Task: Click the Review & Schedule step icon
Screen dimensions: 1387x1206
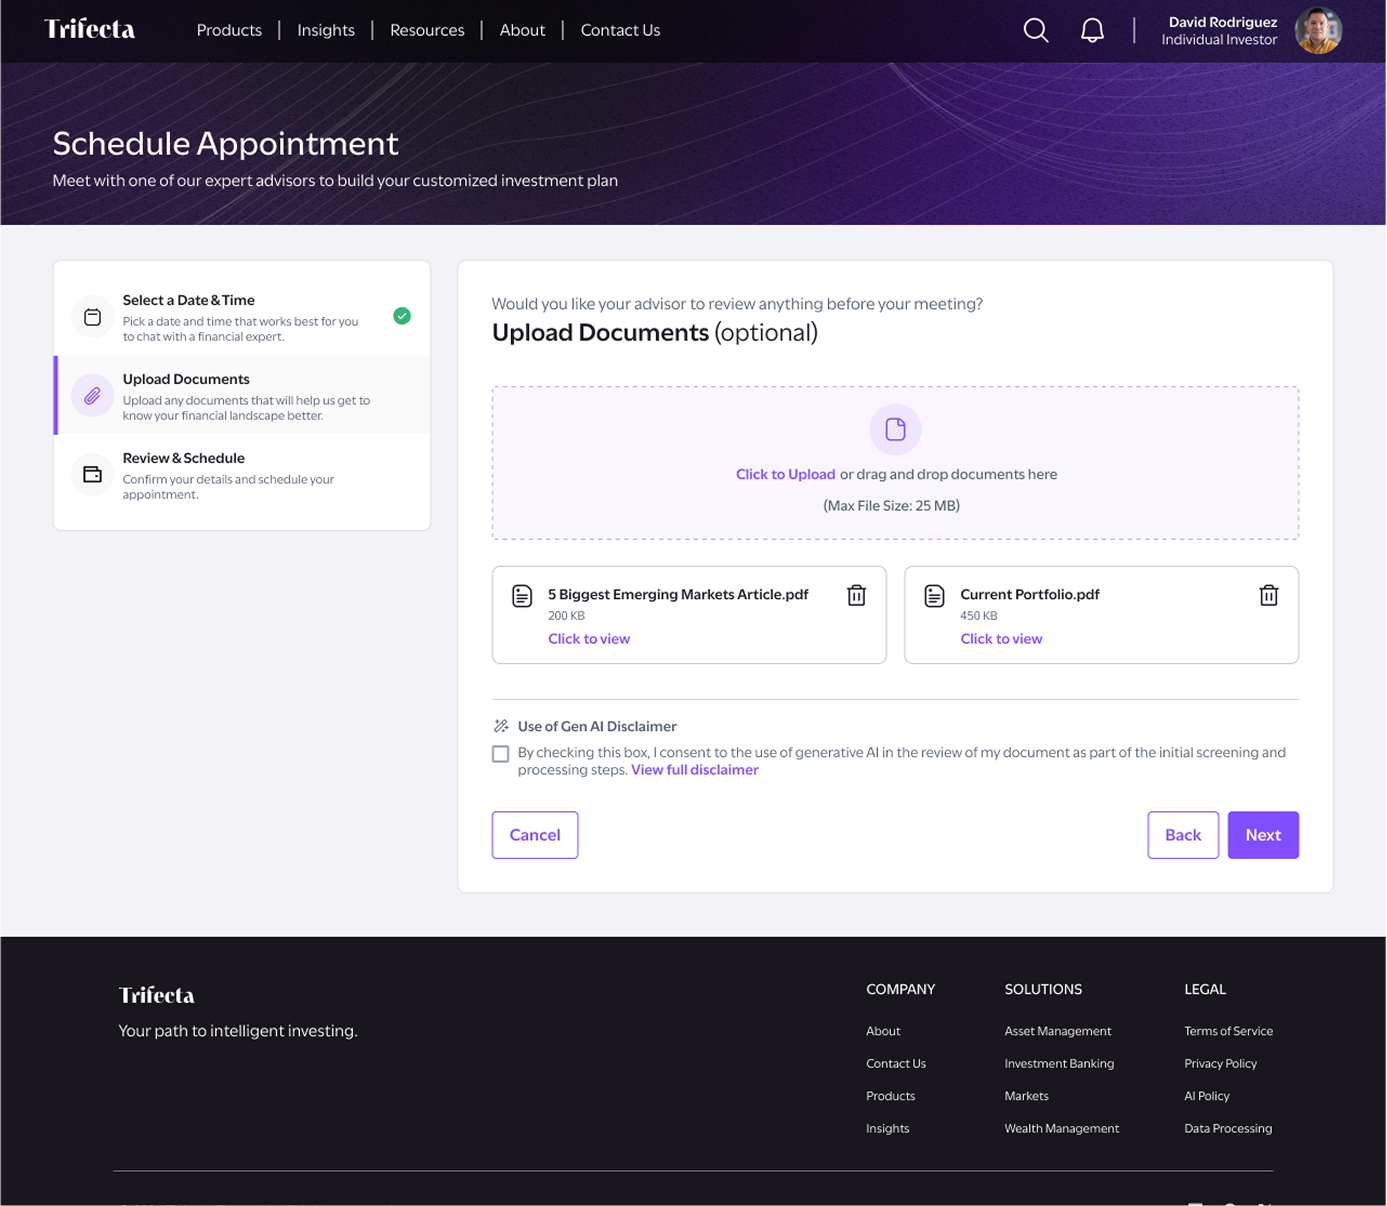Action: pyautogui.click(x=92, y=474)
